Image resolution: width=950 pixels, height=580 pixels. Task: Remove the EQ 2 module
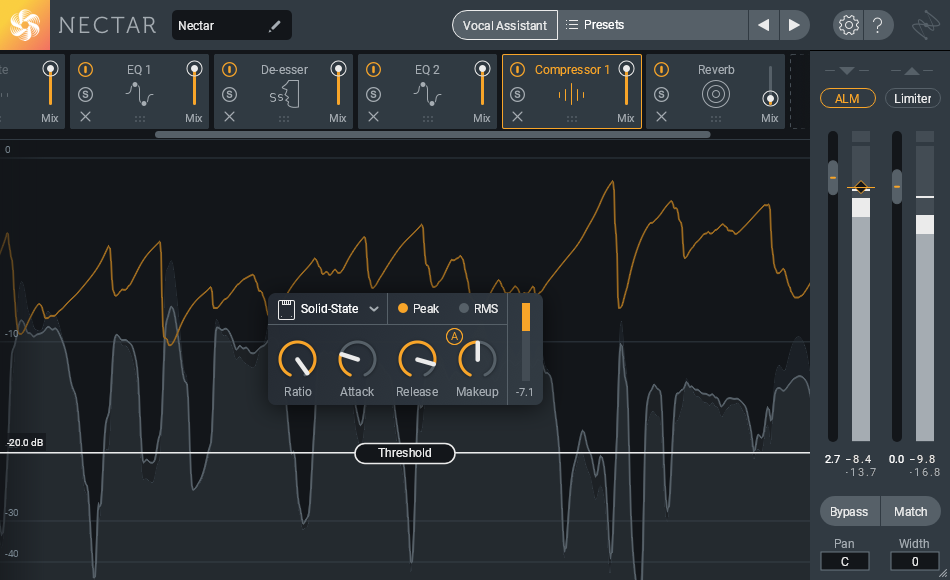374,116
